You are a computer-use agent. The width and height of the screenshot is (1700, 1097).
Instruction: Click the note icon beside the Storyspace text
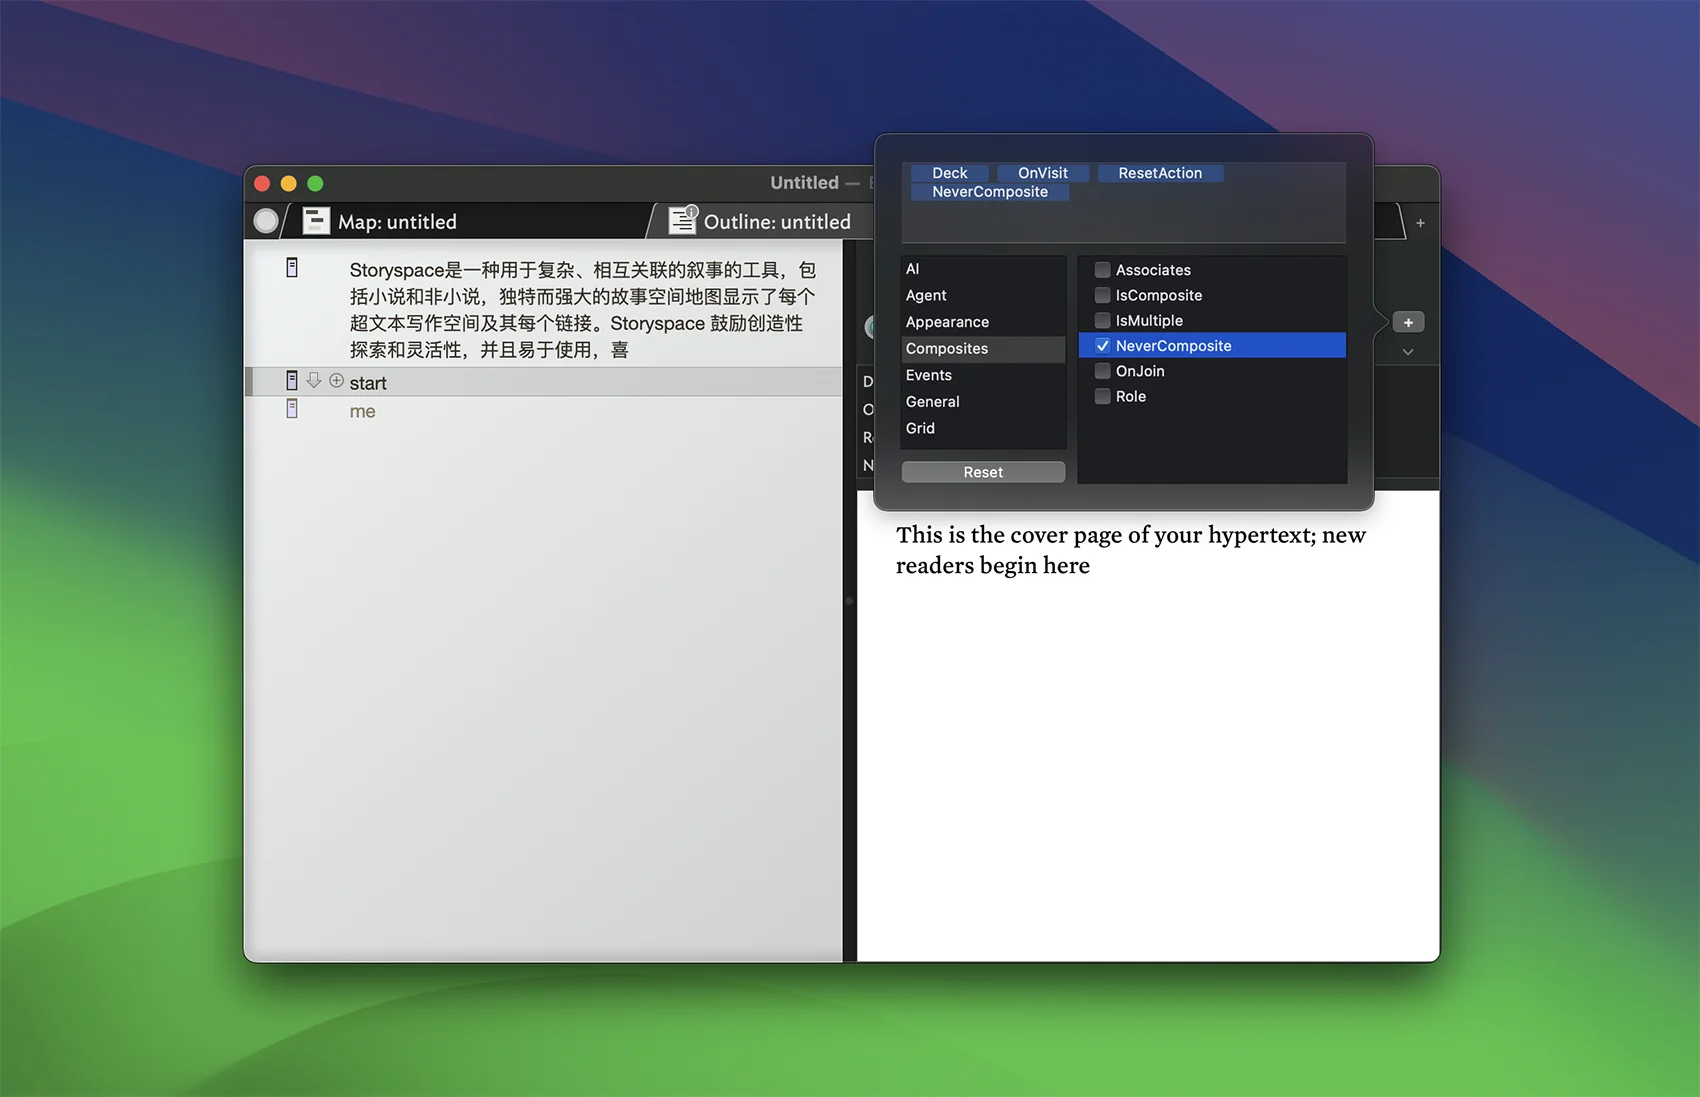coord(292,268)
